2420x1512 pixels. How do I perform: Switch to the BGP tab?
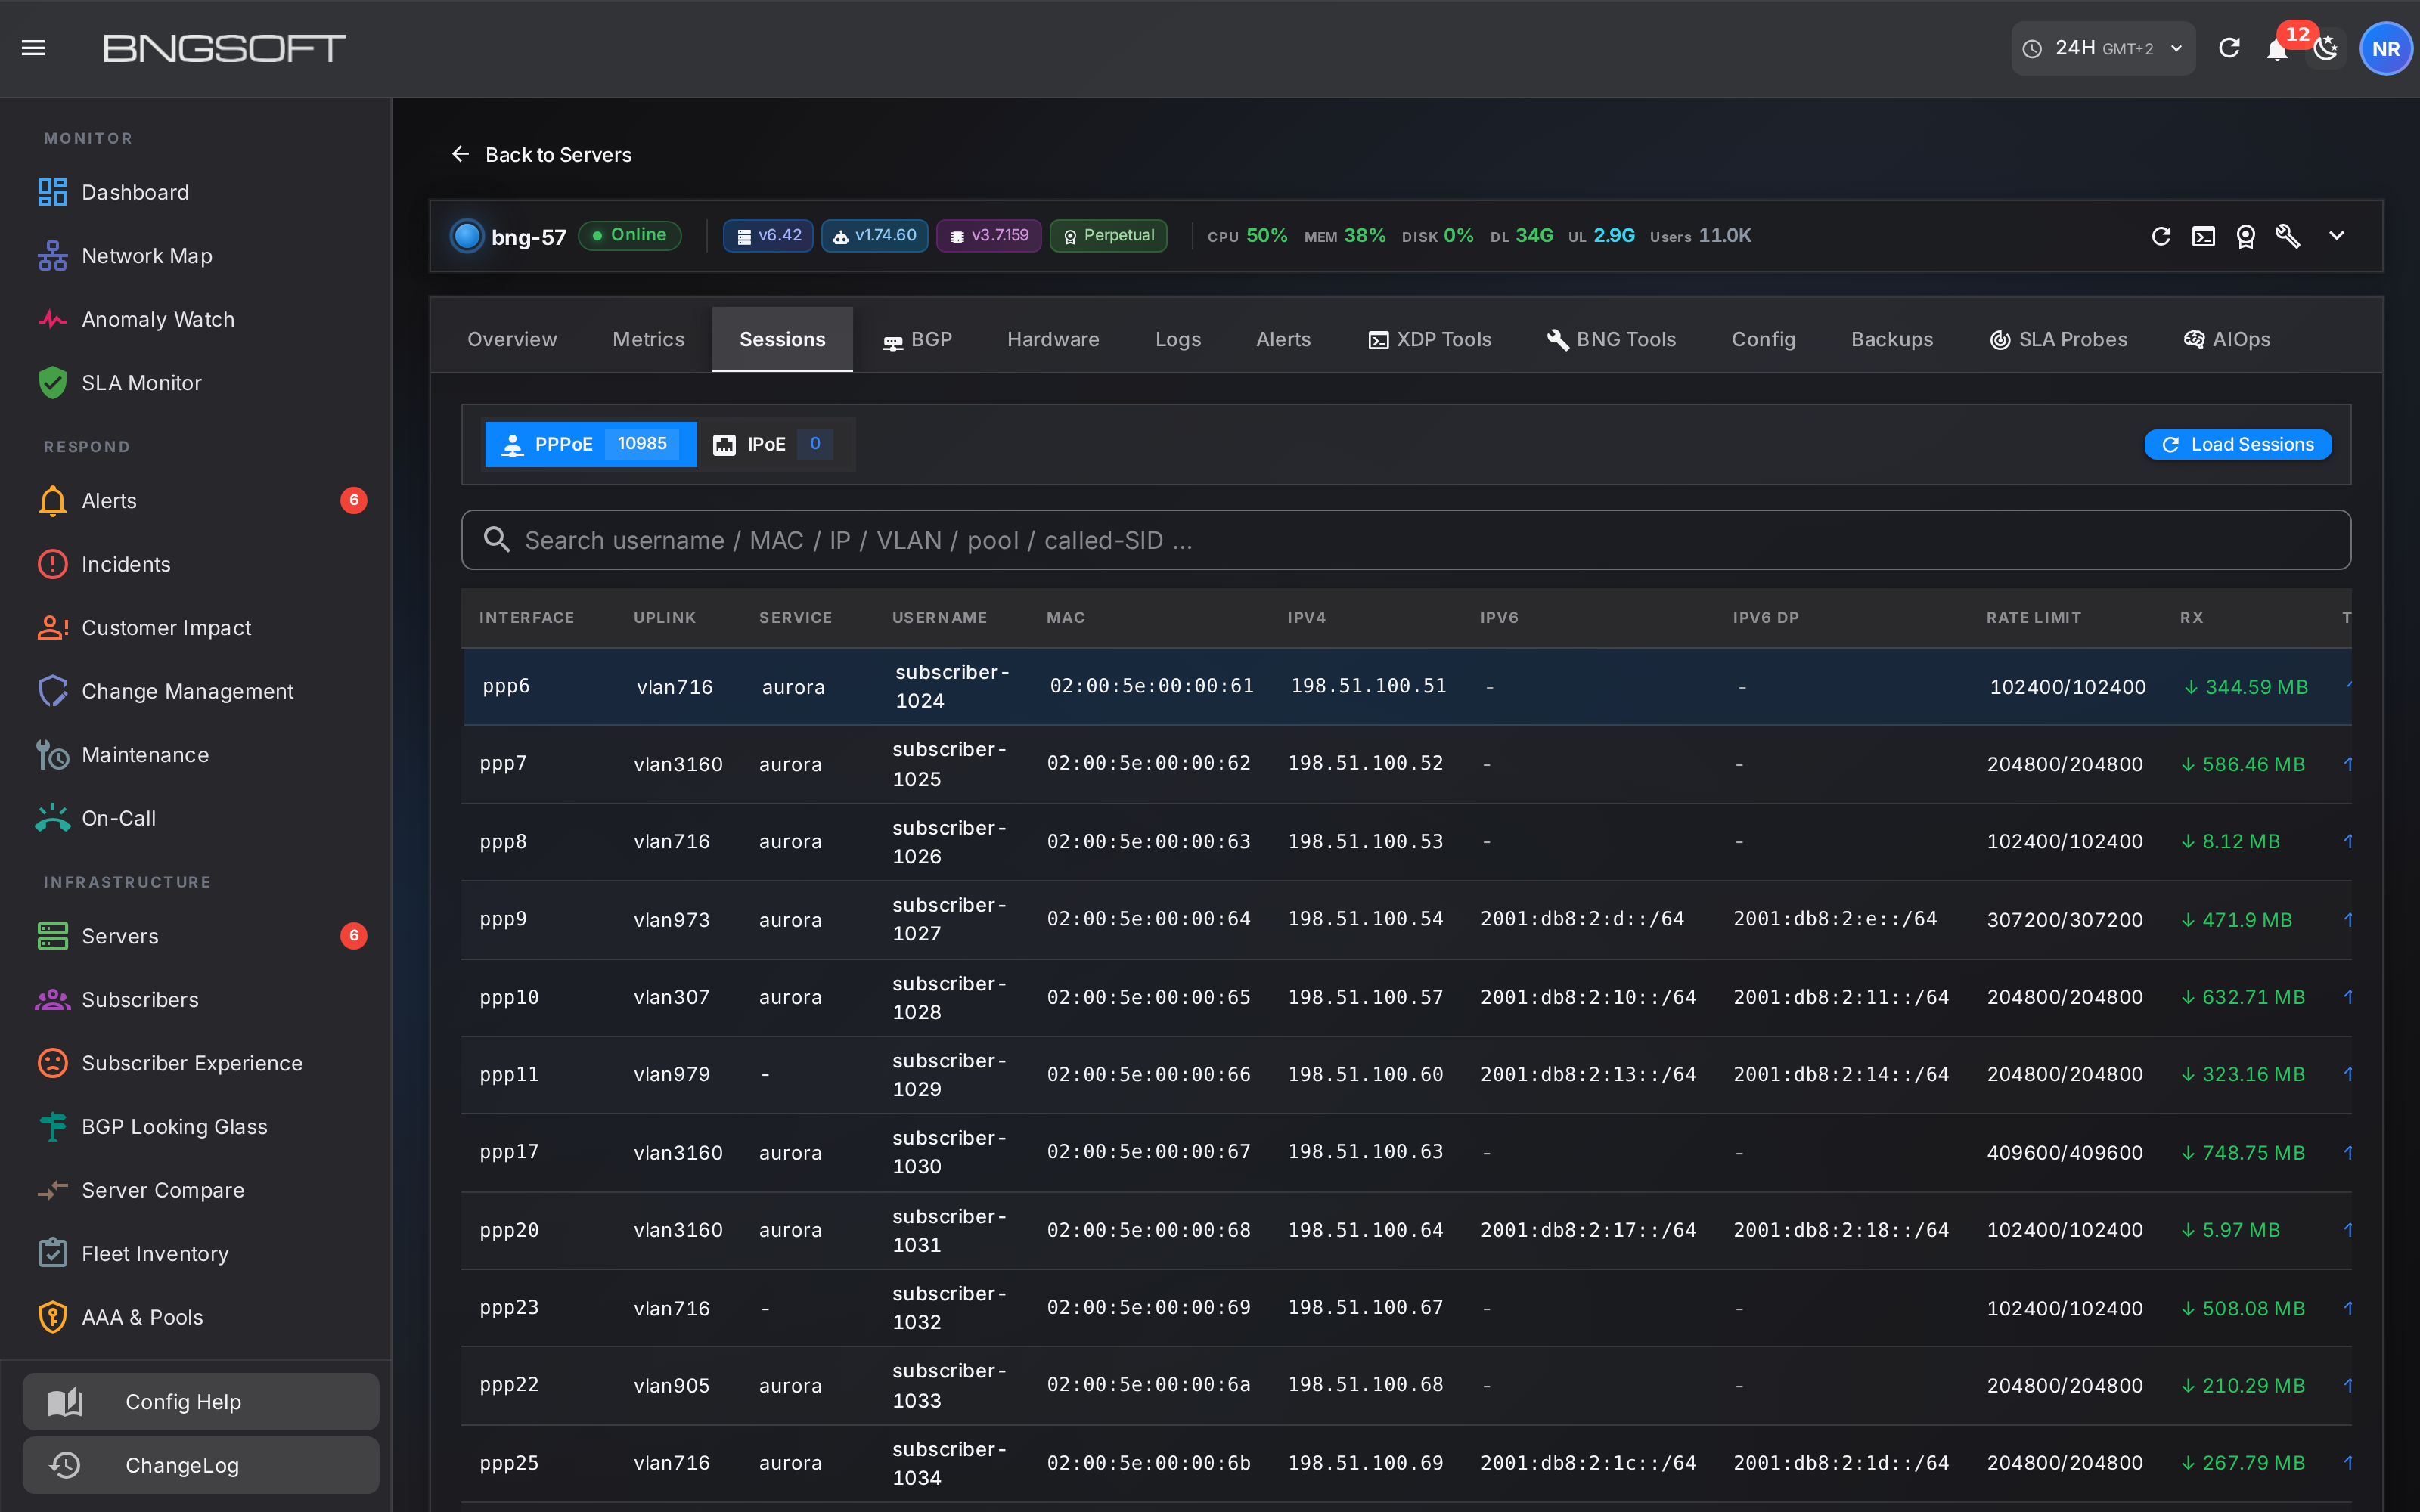[917, 339]
